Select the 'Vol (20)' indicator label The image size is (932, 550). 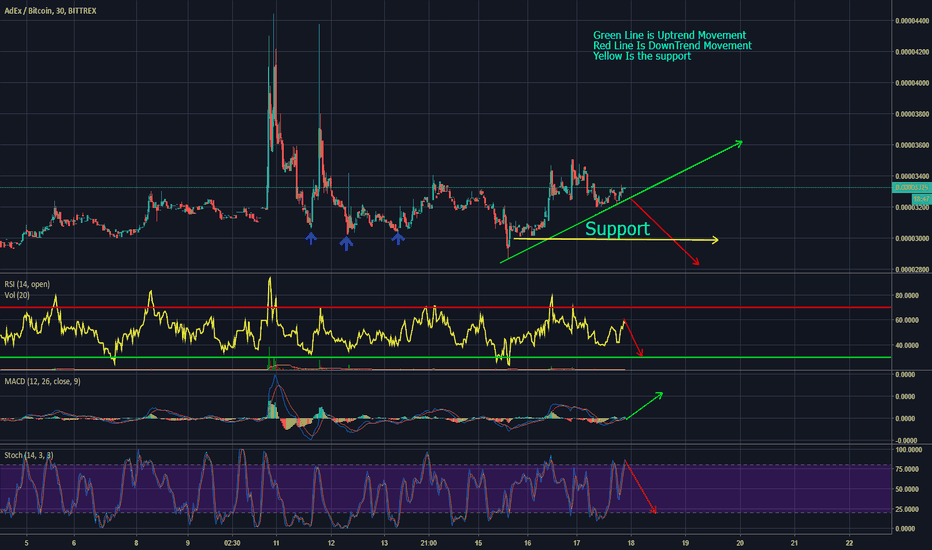click(17, 295)
